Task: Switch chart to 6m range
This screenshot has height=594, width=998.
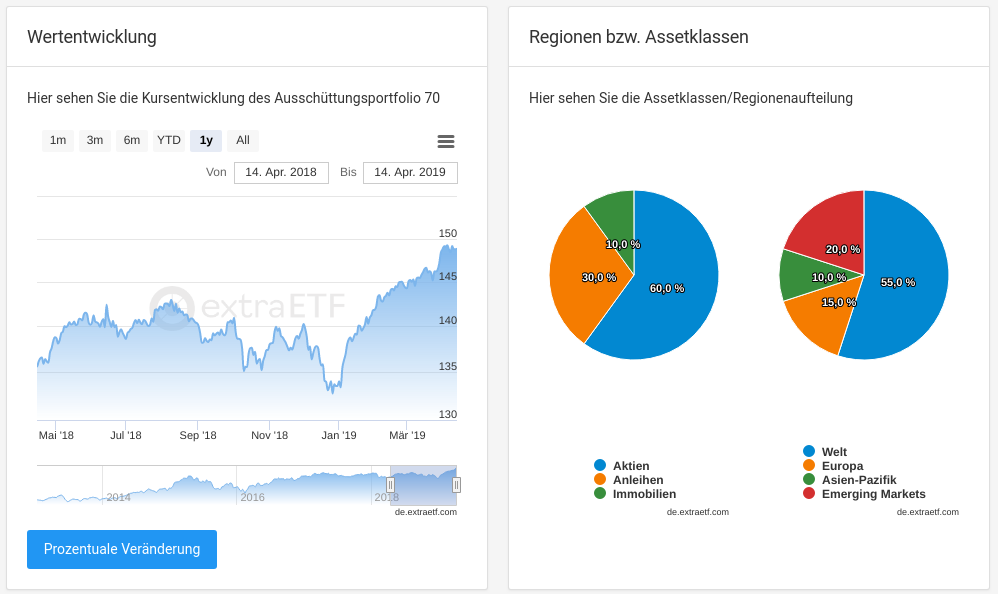Action: pos(132,141)
